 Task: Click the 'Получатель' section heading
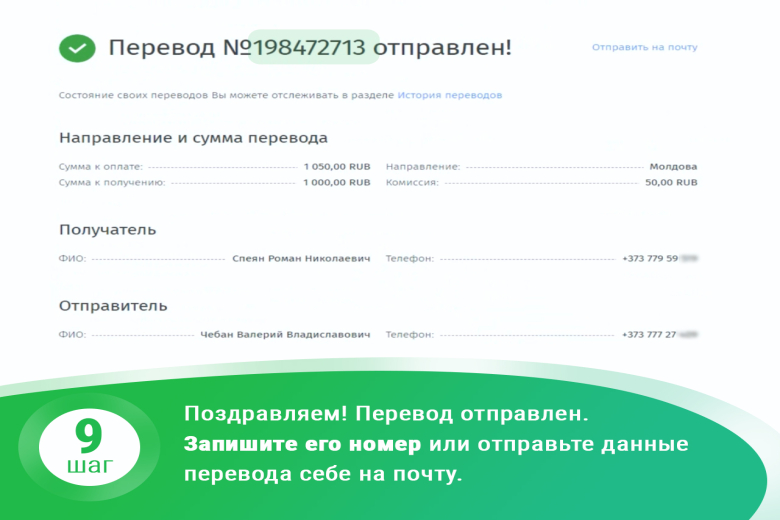[107, 230]
